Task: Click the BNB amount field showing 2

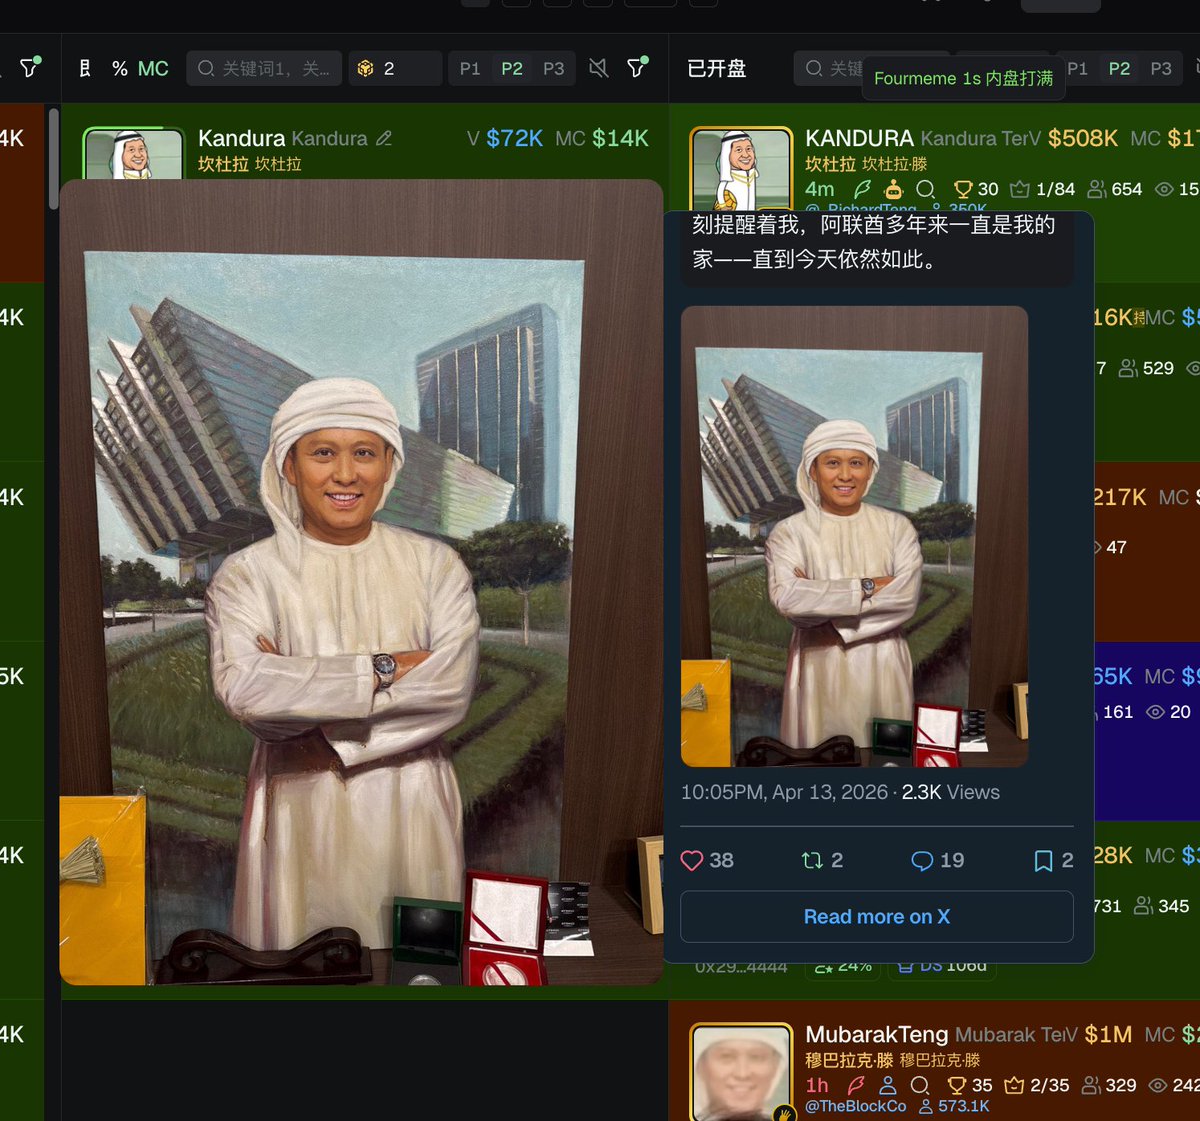Action: tap(395, 68)
